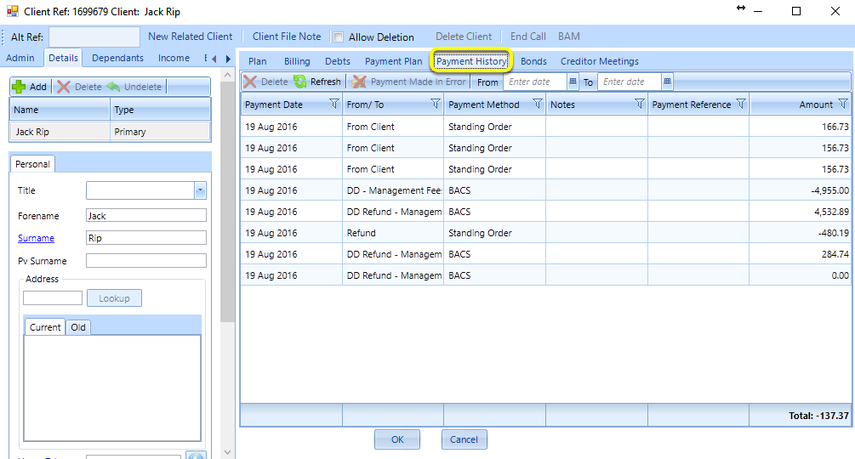Viewport: 855px width, 459px height.
Task: Click the Pv Surname field
Action: point(146,261)
